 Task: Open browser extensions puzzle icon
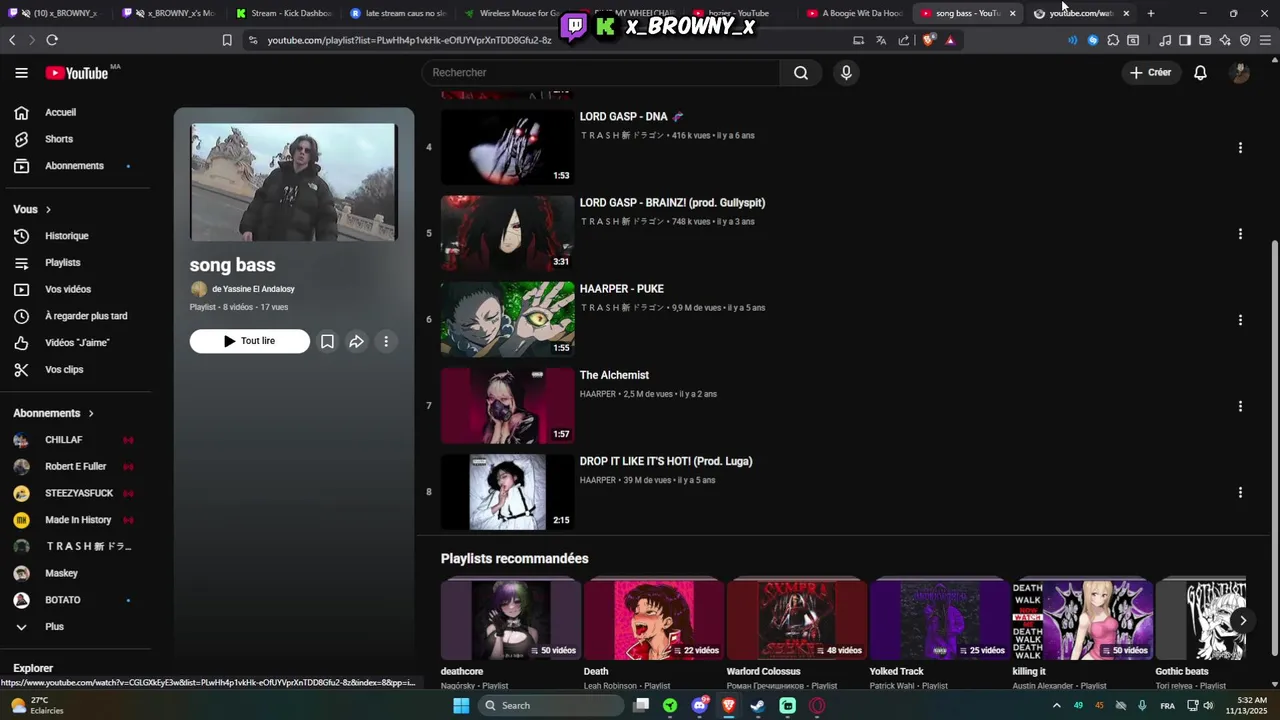(1113, 40)
